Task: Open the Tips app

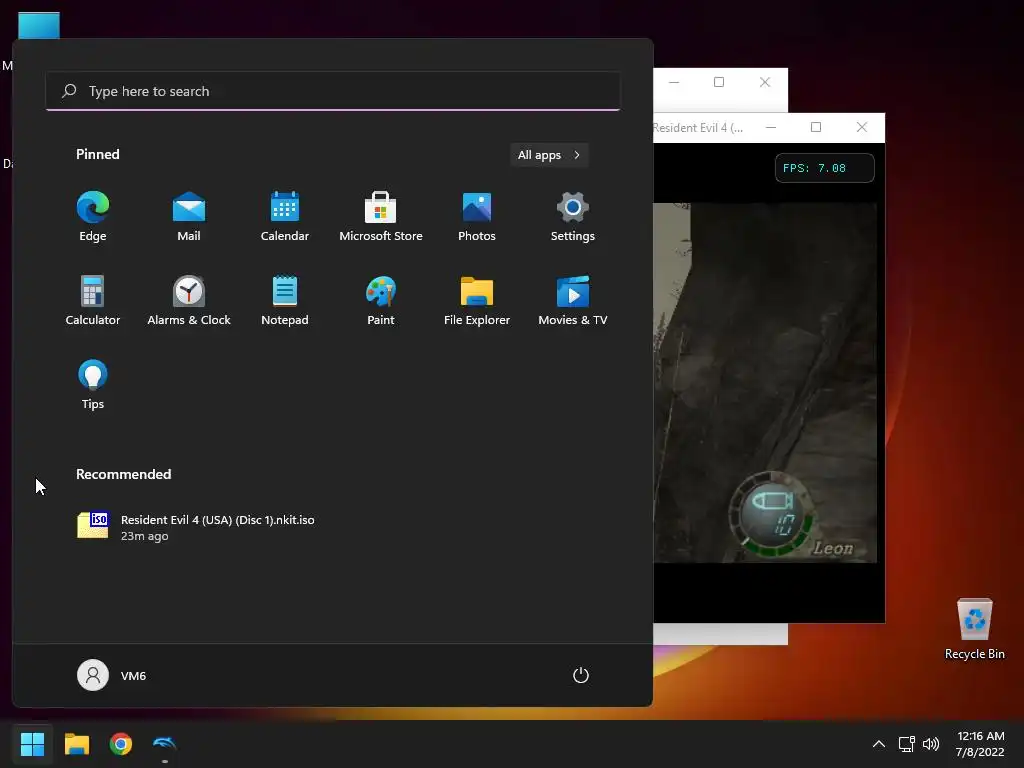Action: pos(93,385)
